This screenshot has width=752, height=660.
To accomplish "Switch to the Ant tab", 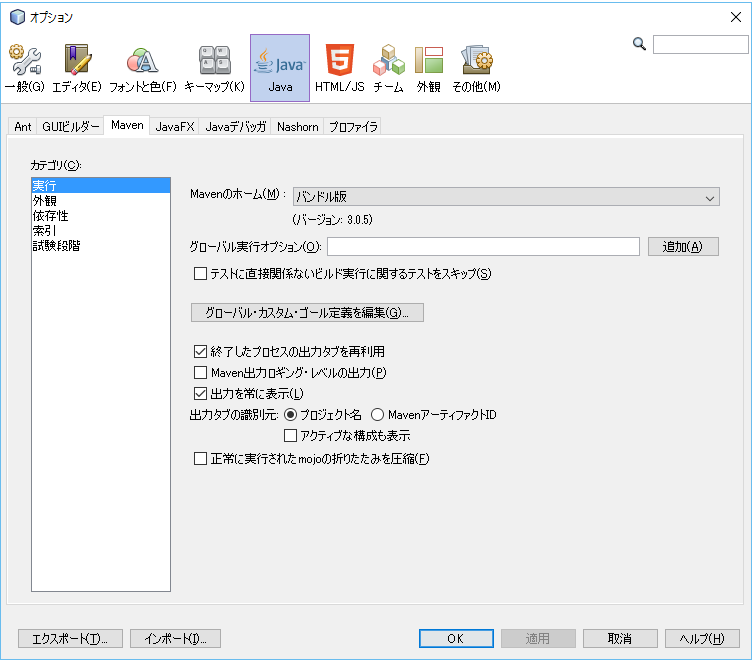I will pyautogui.click(x=23, y=127).
